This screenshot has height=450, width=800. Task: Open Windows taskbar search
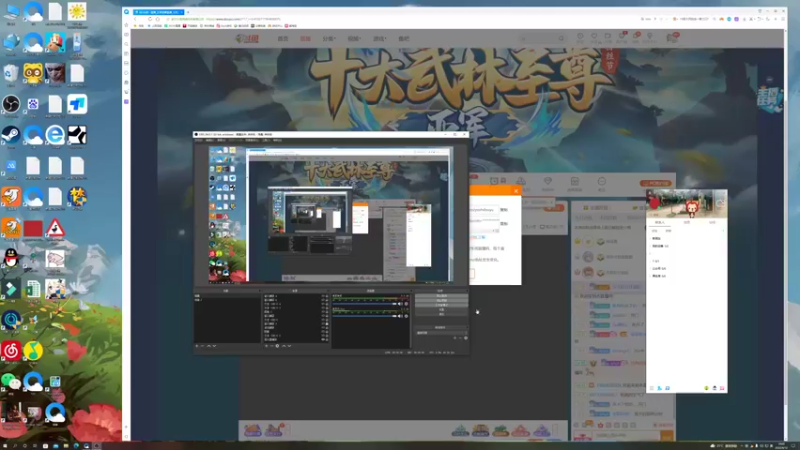(x=14, y=445)
